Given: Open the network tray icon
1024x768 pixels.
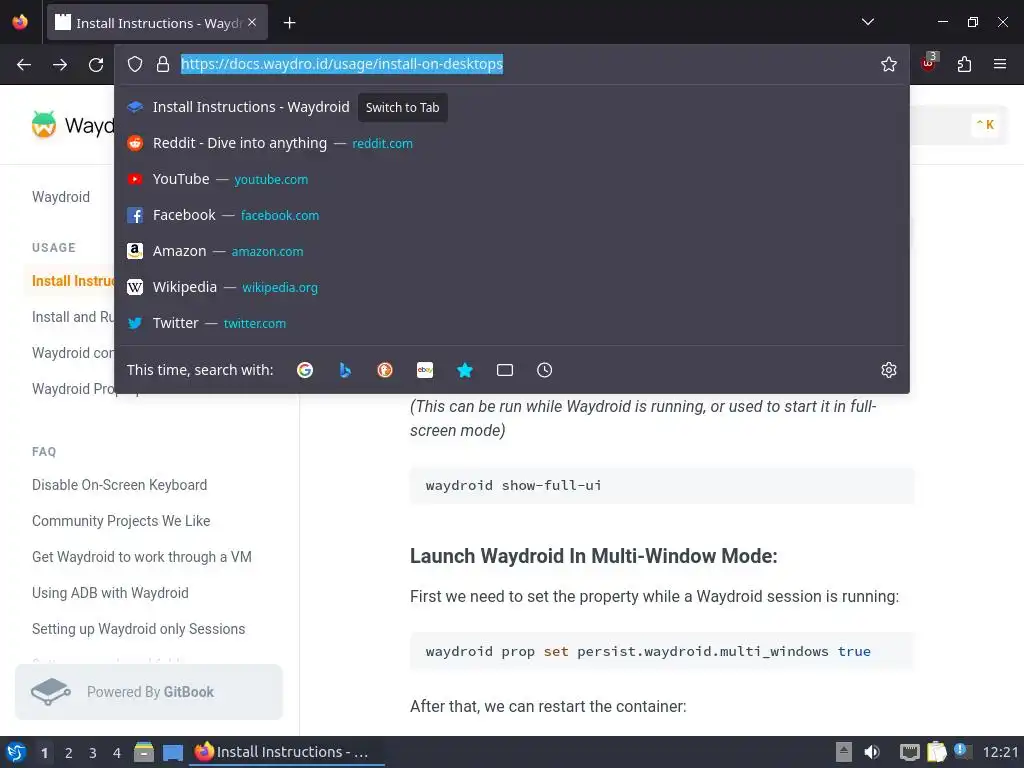Looking at the screenshot, I should click(909, 752).
